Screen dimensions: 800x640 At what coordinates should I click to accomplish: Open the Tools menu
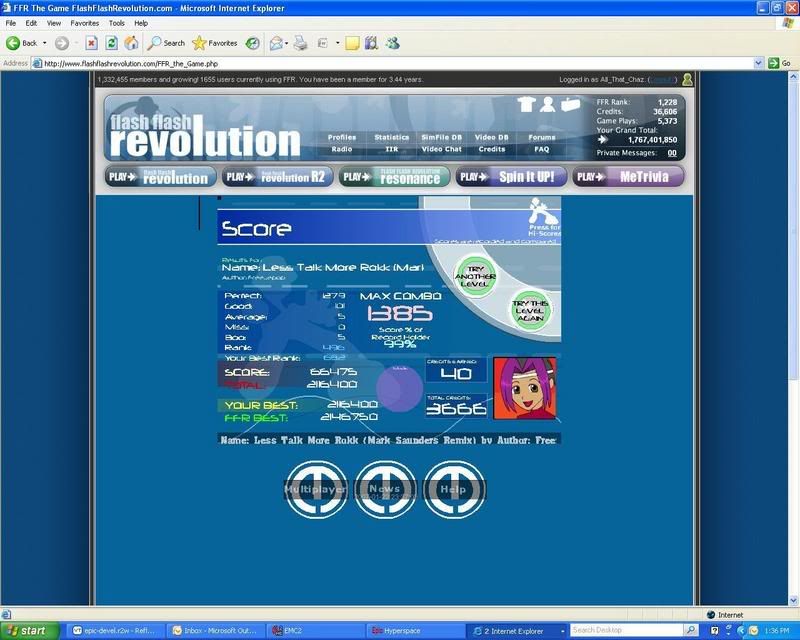tap(117, 22)
